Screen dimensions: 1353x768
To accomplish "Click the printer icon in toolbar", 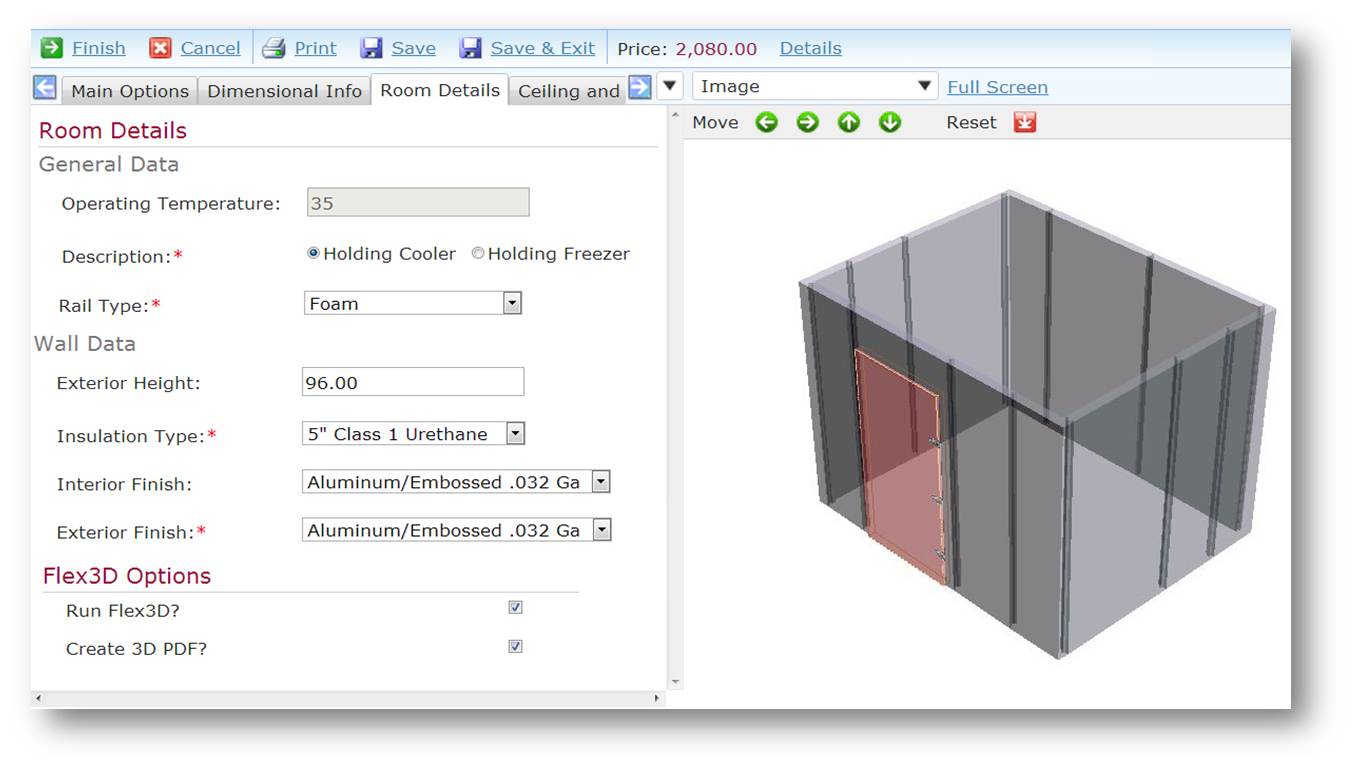I will coord(274,48).
